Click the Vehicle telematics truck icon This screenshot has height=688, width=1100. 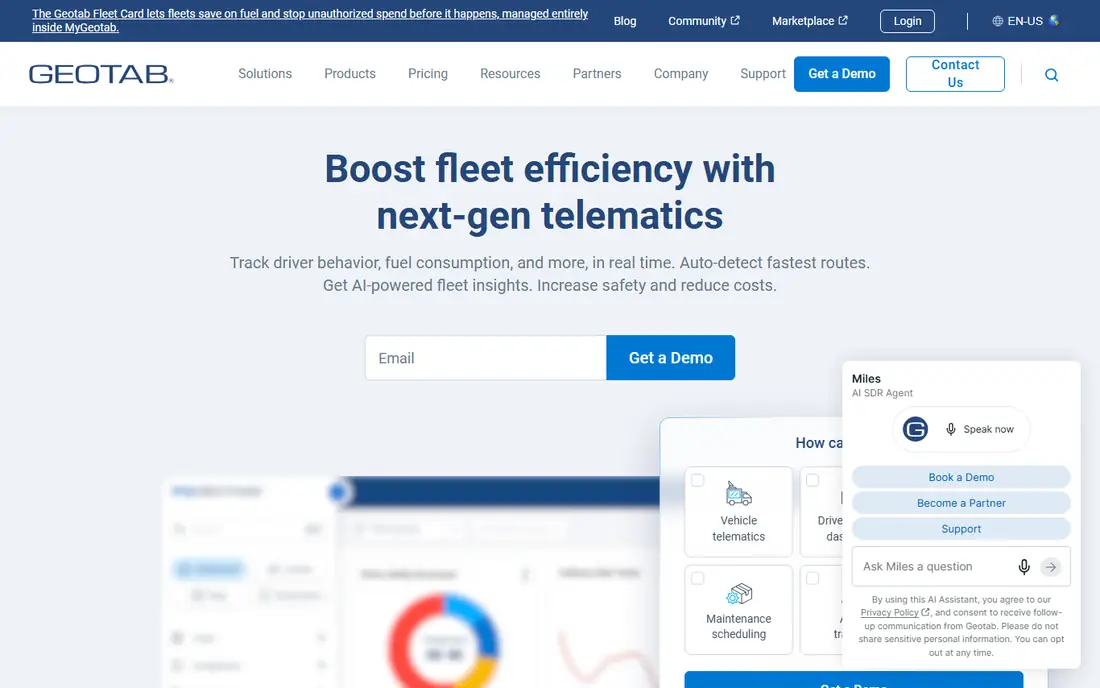click(738, 494)
